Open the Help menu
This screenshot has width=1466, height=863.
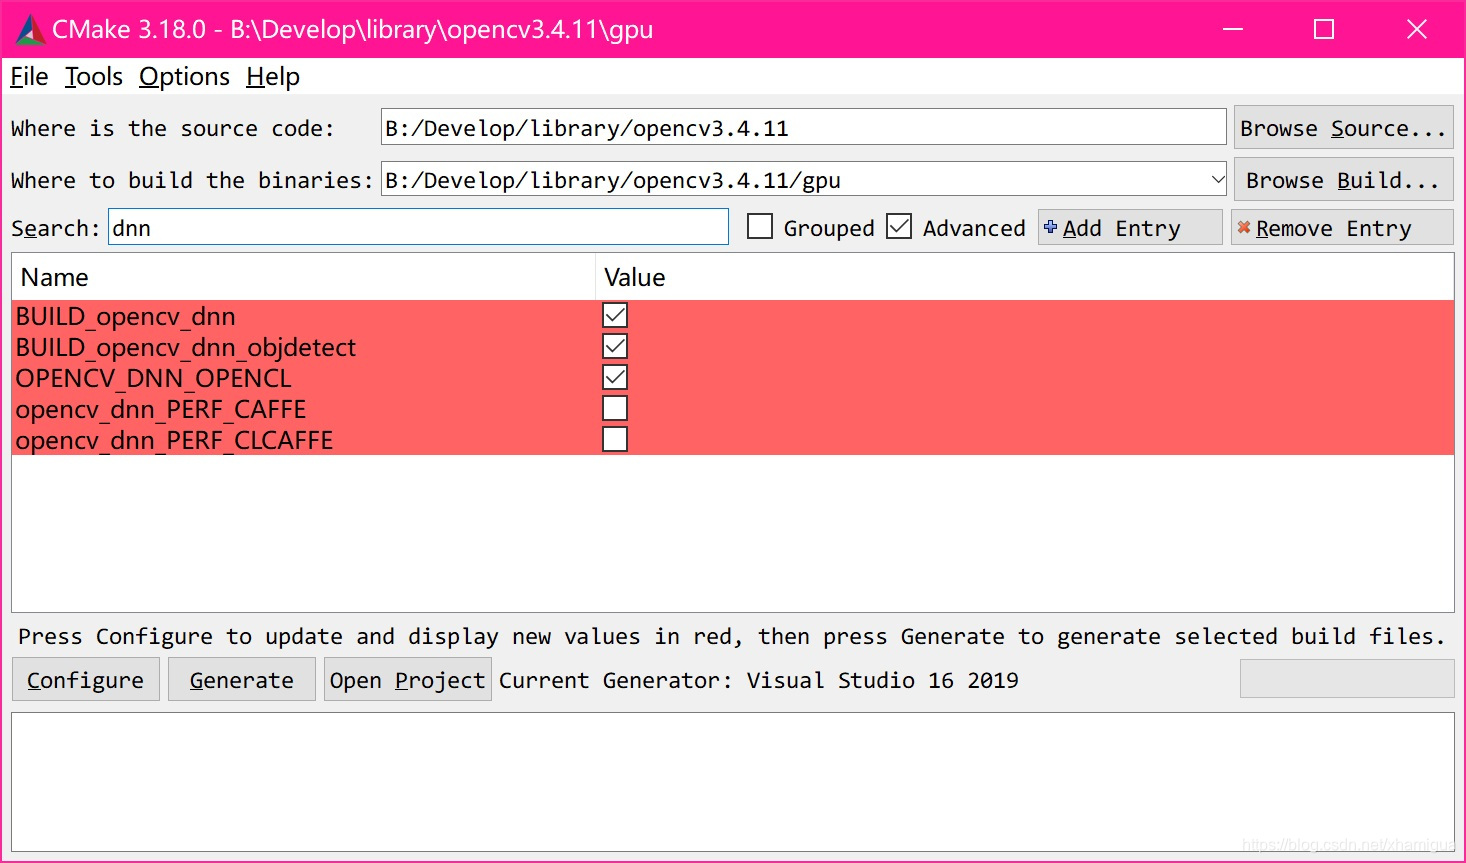point(273,77)
